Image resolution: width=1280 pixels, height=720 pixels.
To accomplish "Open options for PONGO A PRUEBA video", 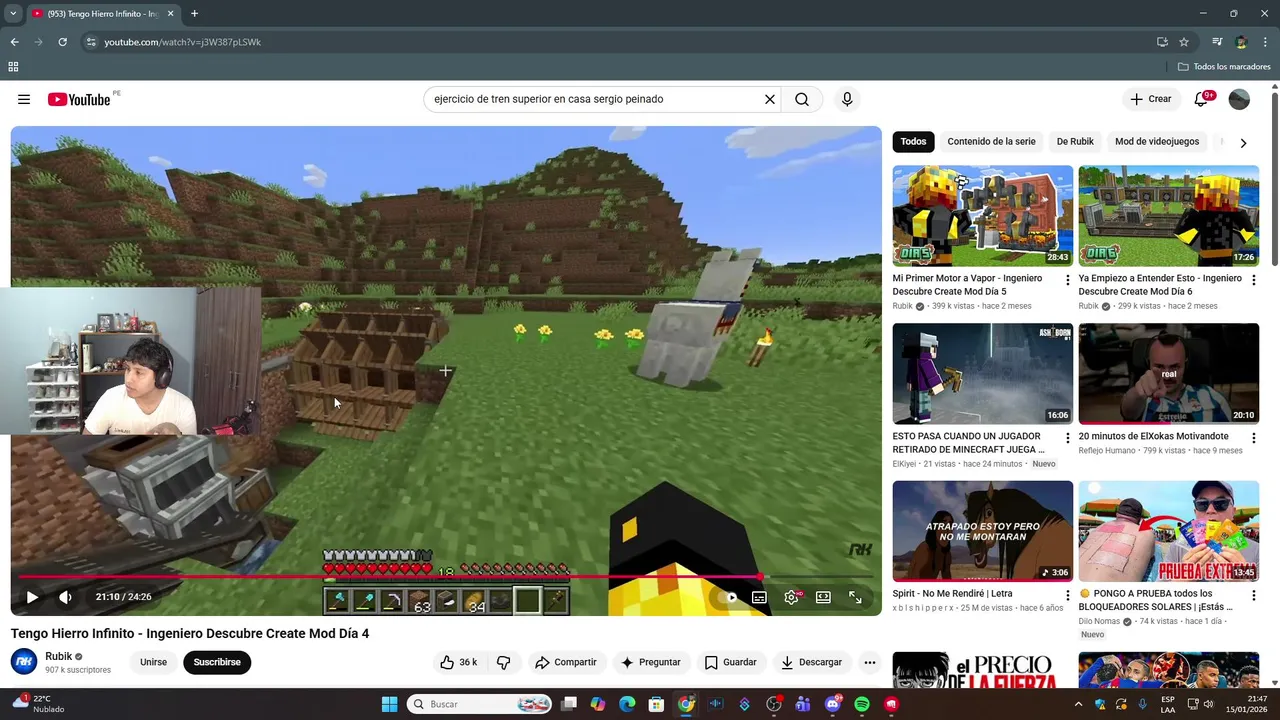I will (x=1253, y=596).
